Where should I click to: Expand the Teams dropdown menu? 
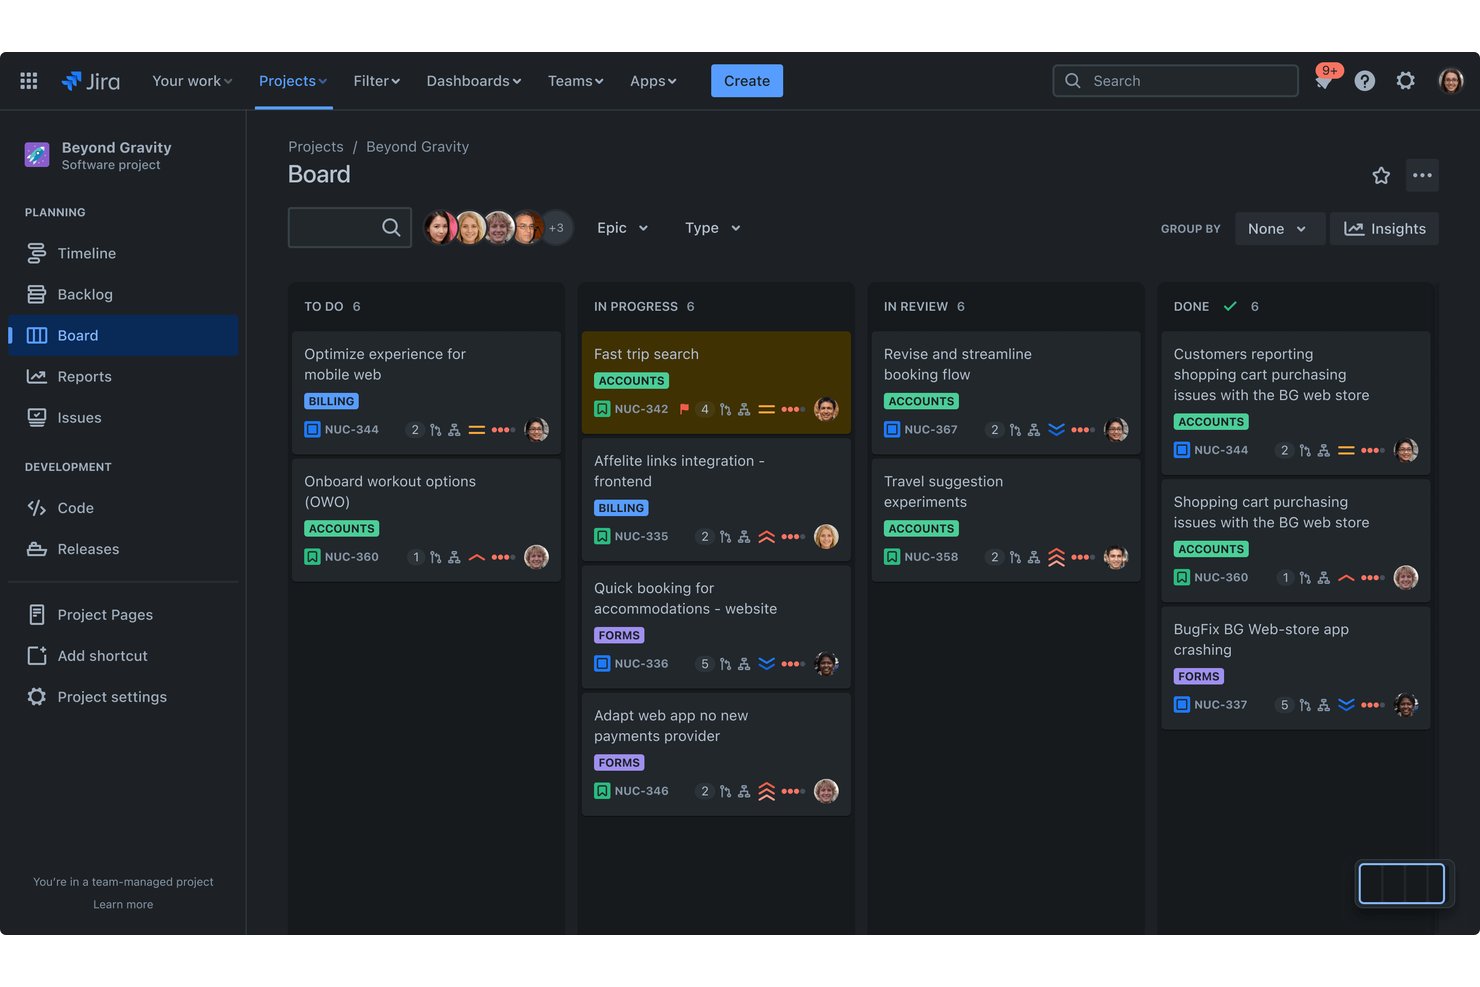point(576,81)
